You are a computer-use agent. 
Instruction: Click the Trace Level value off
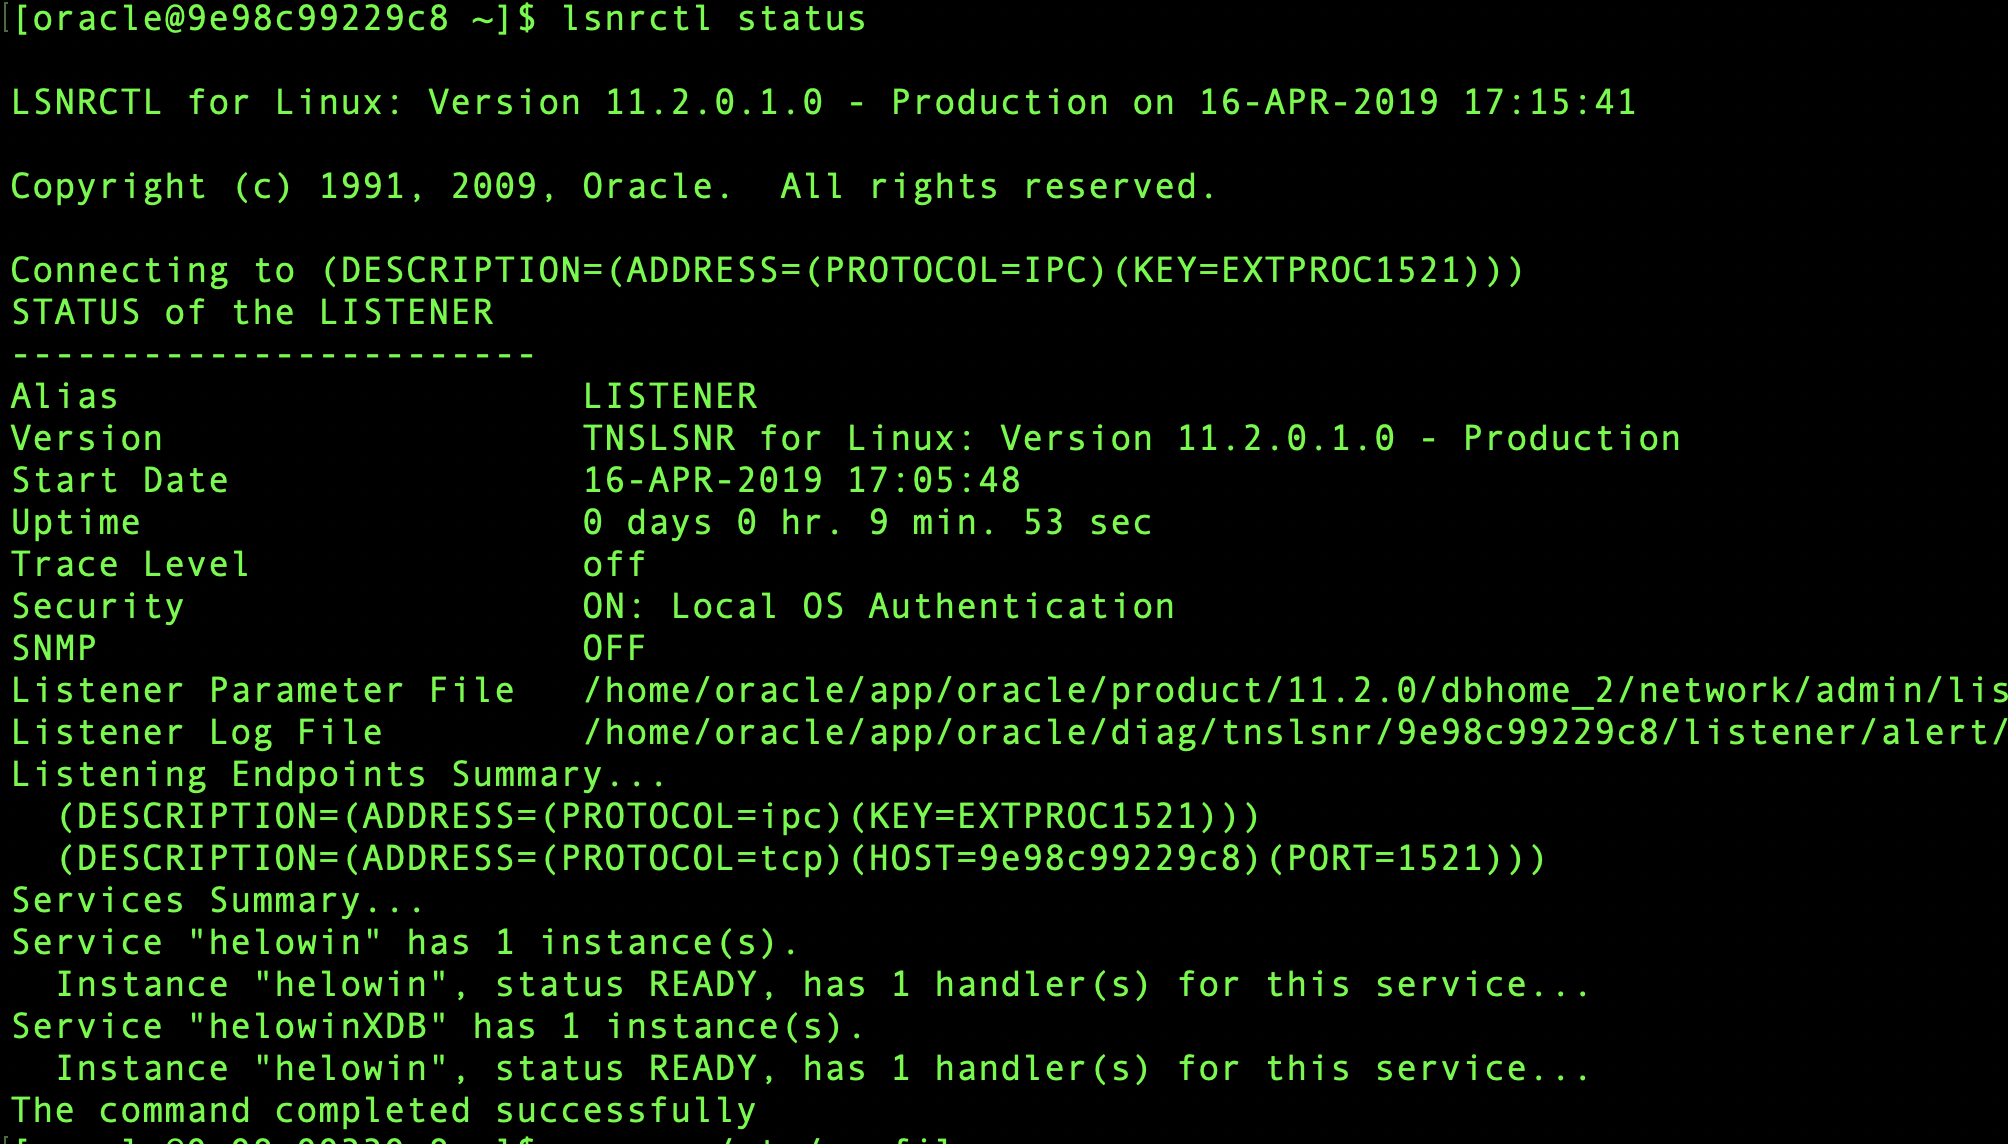(x=614, y=564)
